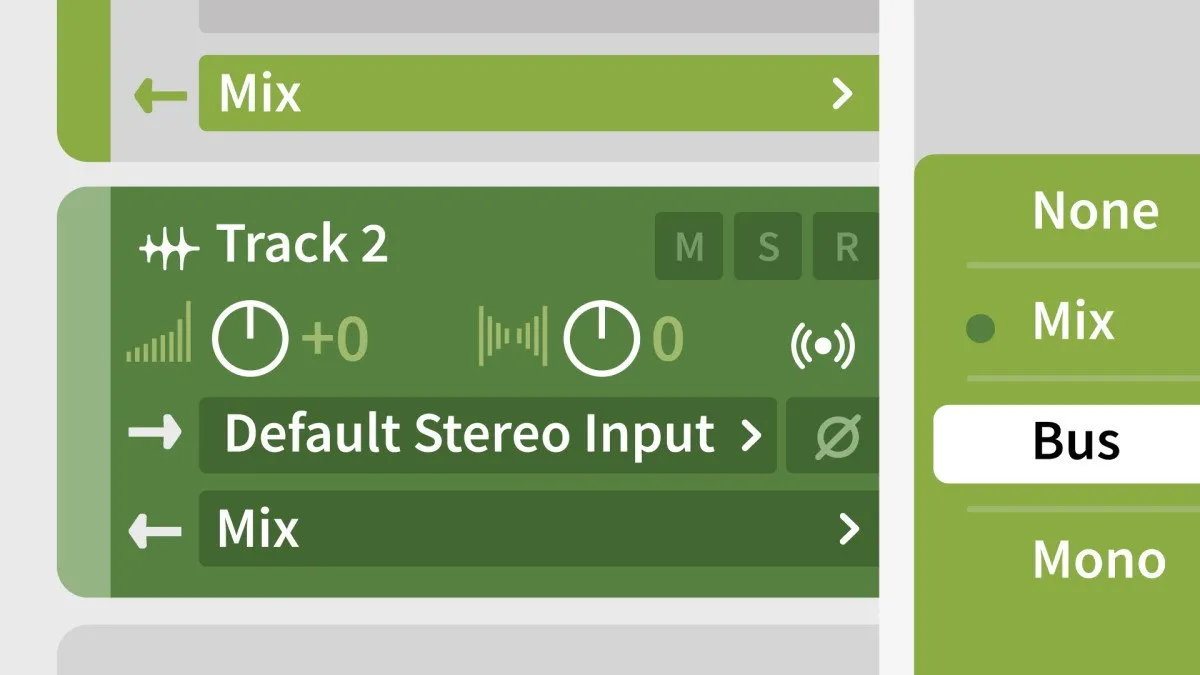Record-arm Track 2 with R button

pos(846,247)
